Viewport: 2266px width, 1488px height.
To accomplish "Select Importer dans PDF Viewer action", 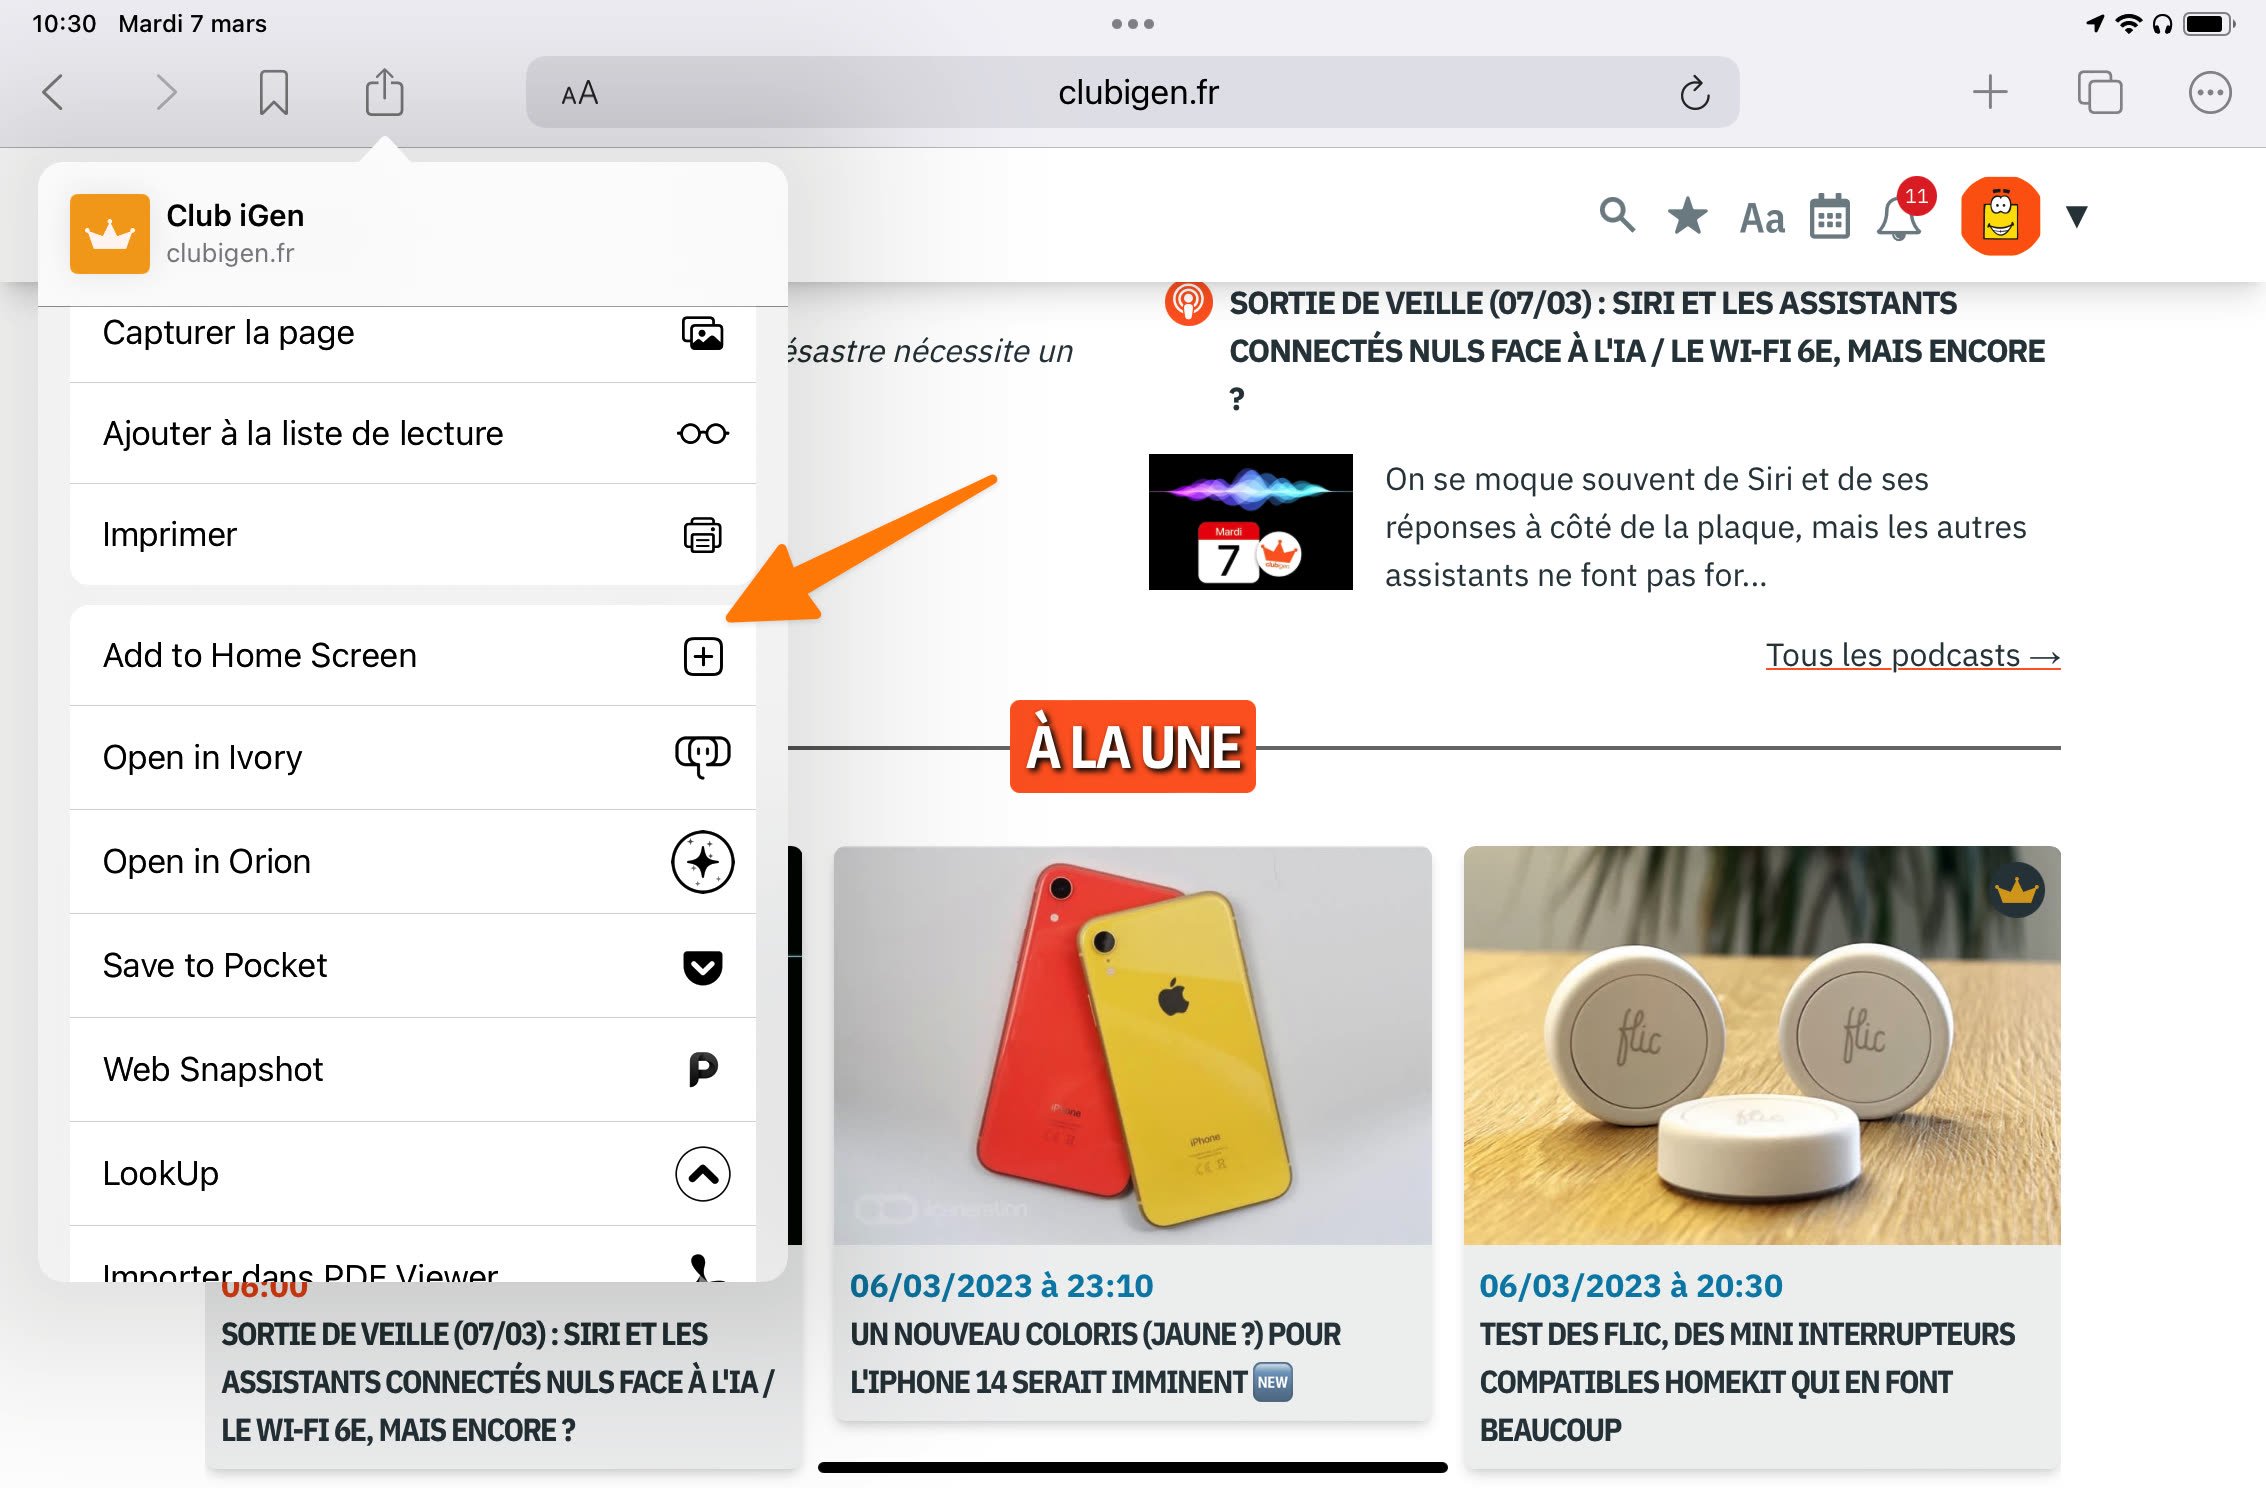I will coord(413,1255).
